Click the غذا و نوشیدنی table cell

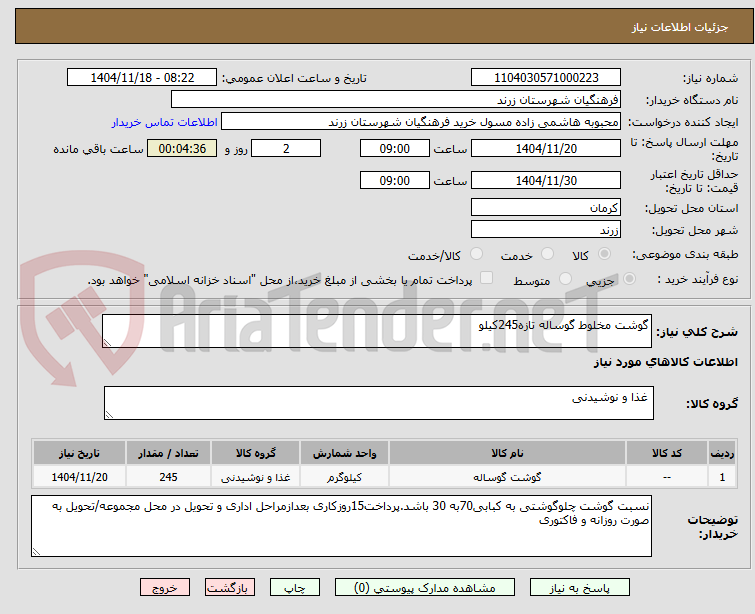point(256,477)
